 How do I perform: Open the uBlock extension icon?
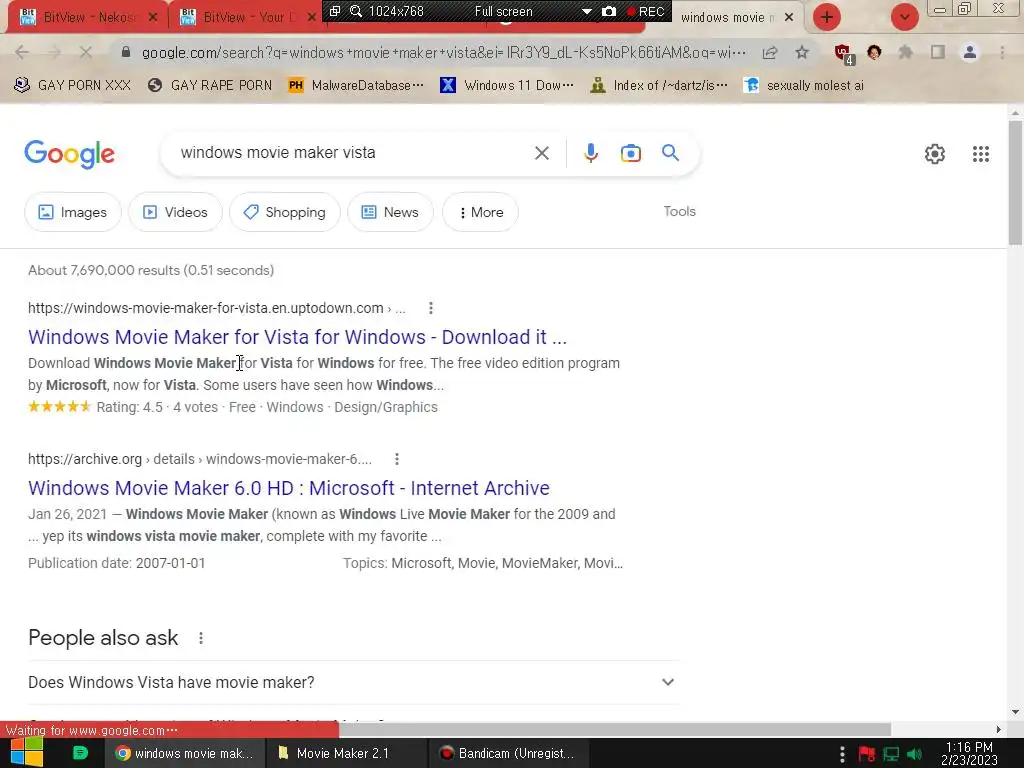[843, 54]
